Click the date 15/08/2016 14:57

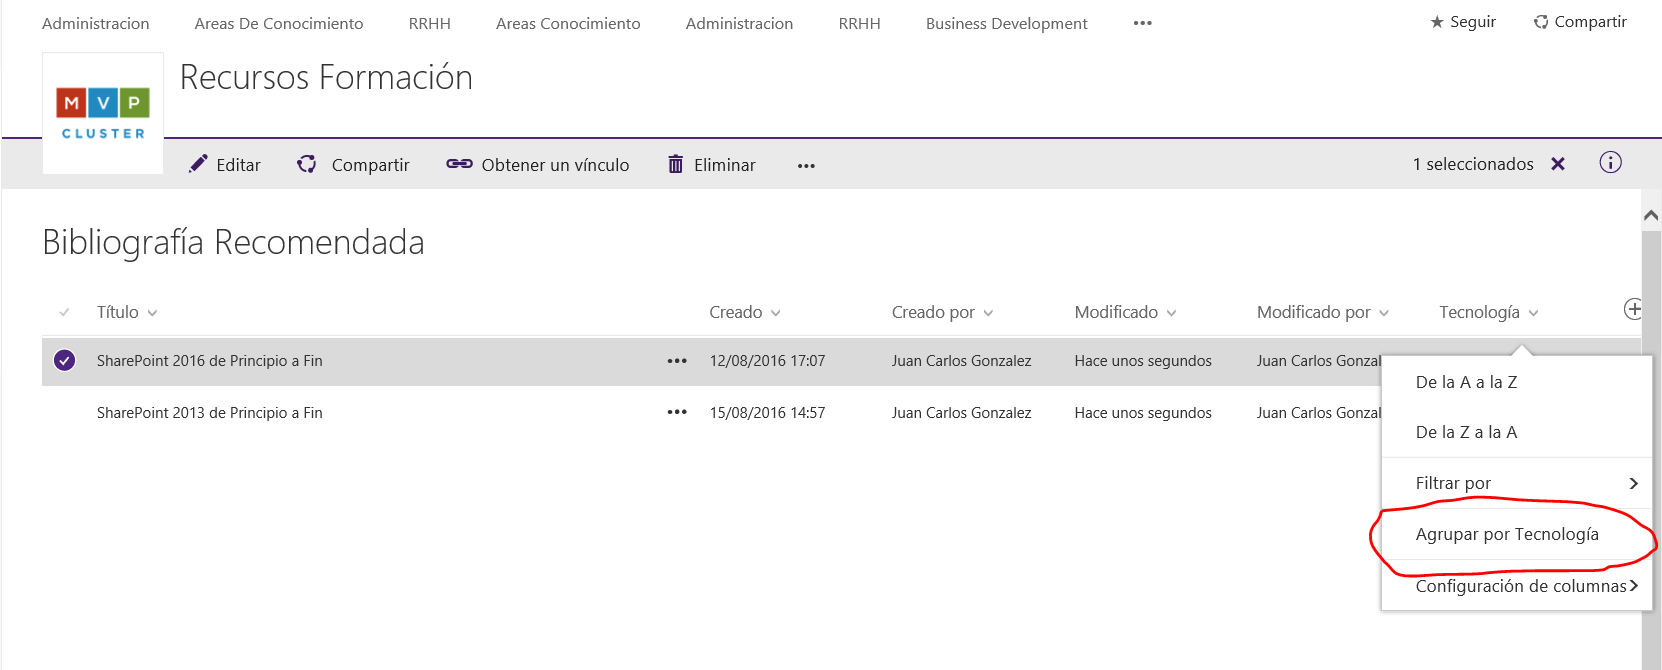coord(767,413)
